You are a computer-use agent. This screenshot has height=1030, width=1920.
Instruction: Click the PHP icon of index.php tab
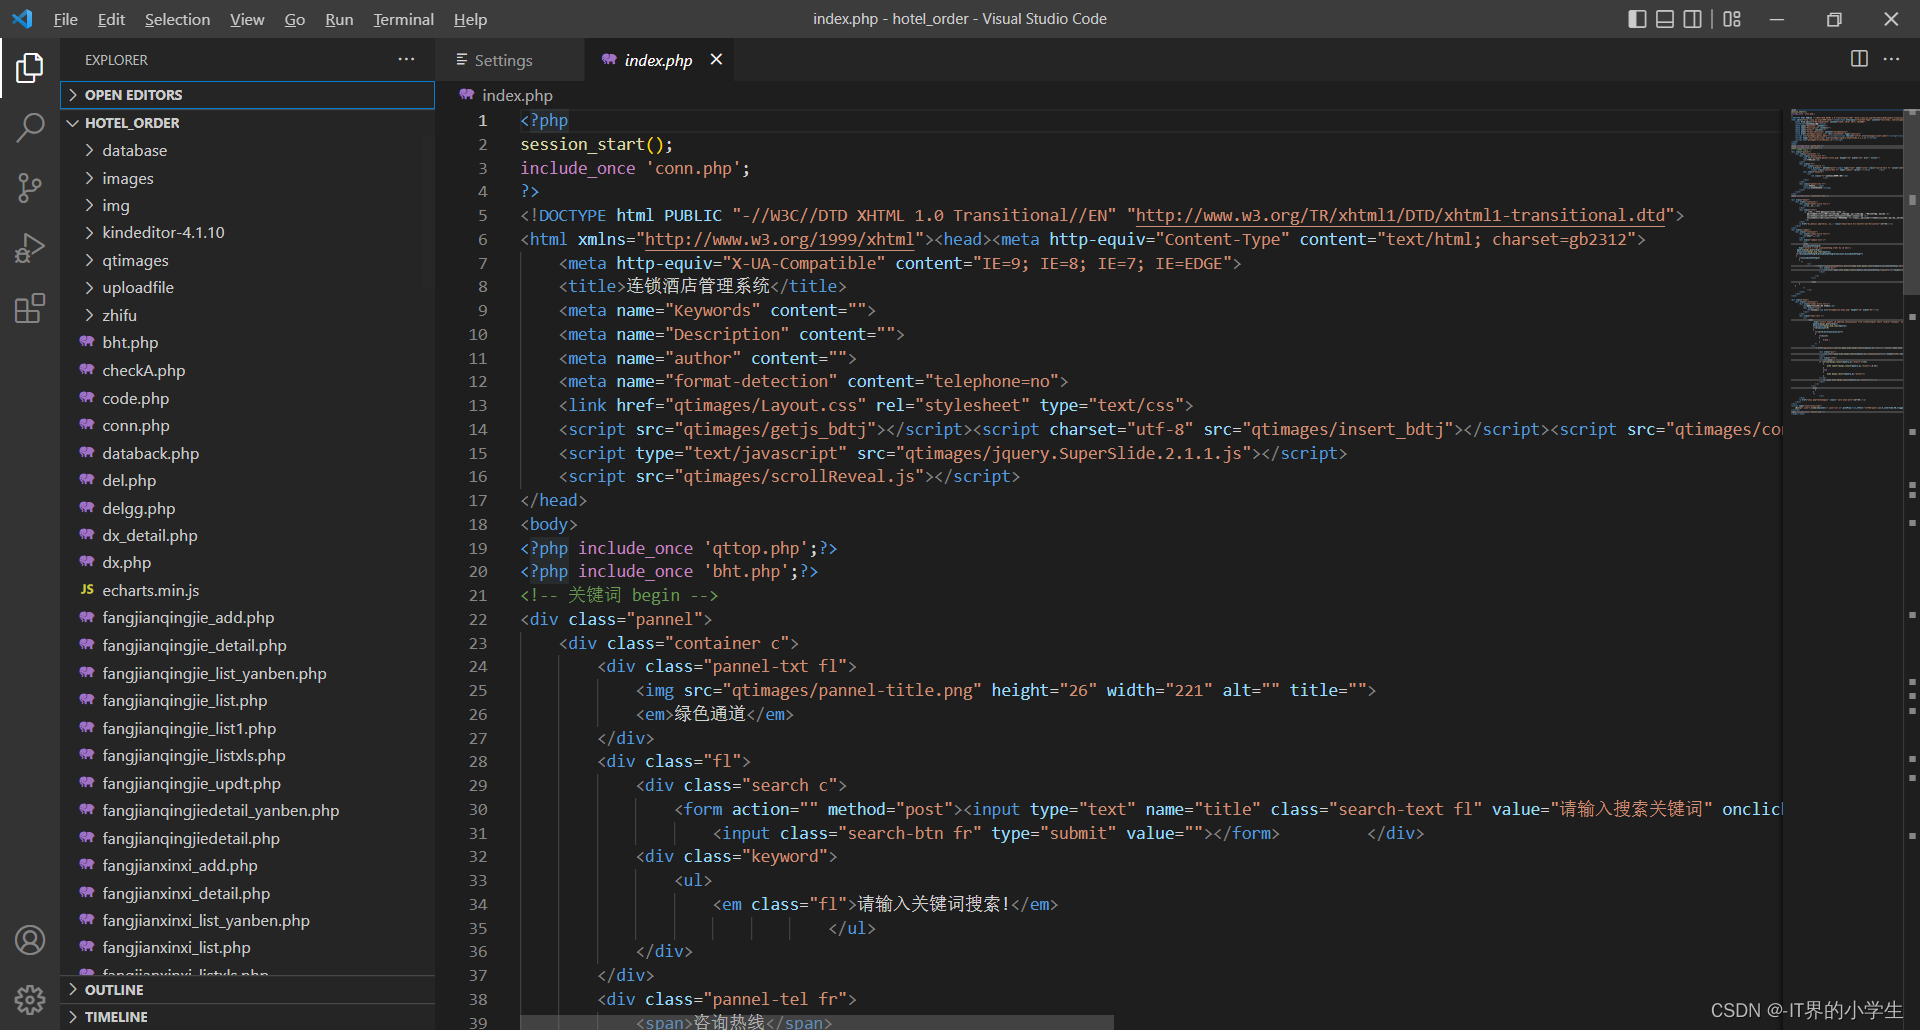pyautogui.click(x=609, y=60)
